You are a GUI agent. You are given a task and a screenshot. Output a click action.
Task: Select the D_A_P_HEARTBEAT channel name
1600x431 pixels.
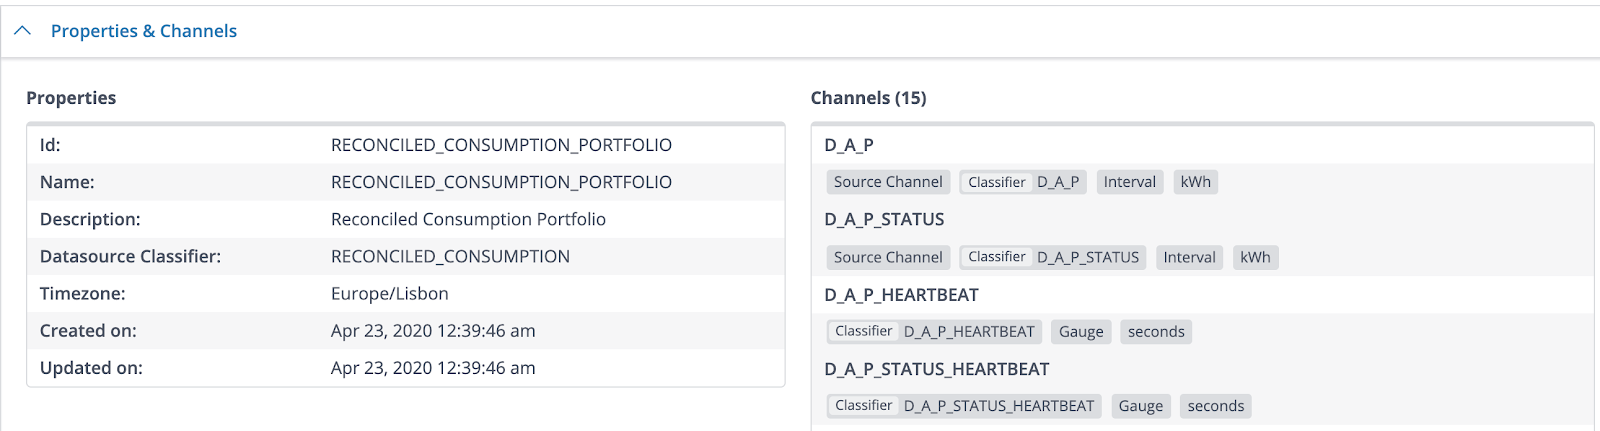[901, 295]
